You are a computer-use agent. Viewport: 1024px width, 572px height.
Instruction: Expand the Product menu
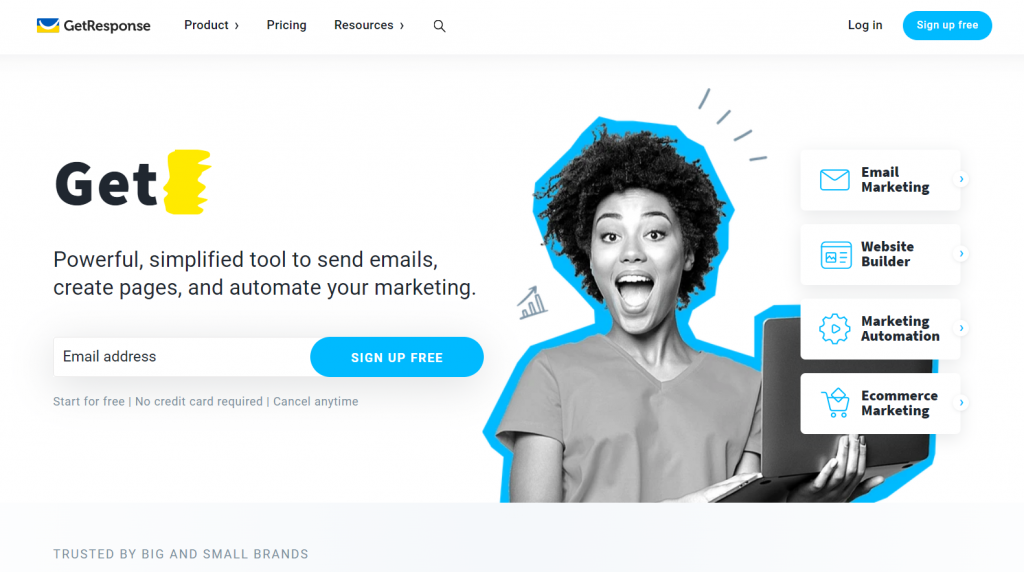[x=212, y=25]
